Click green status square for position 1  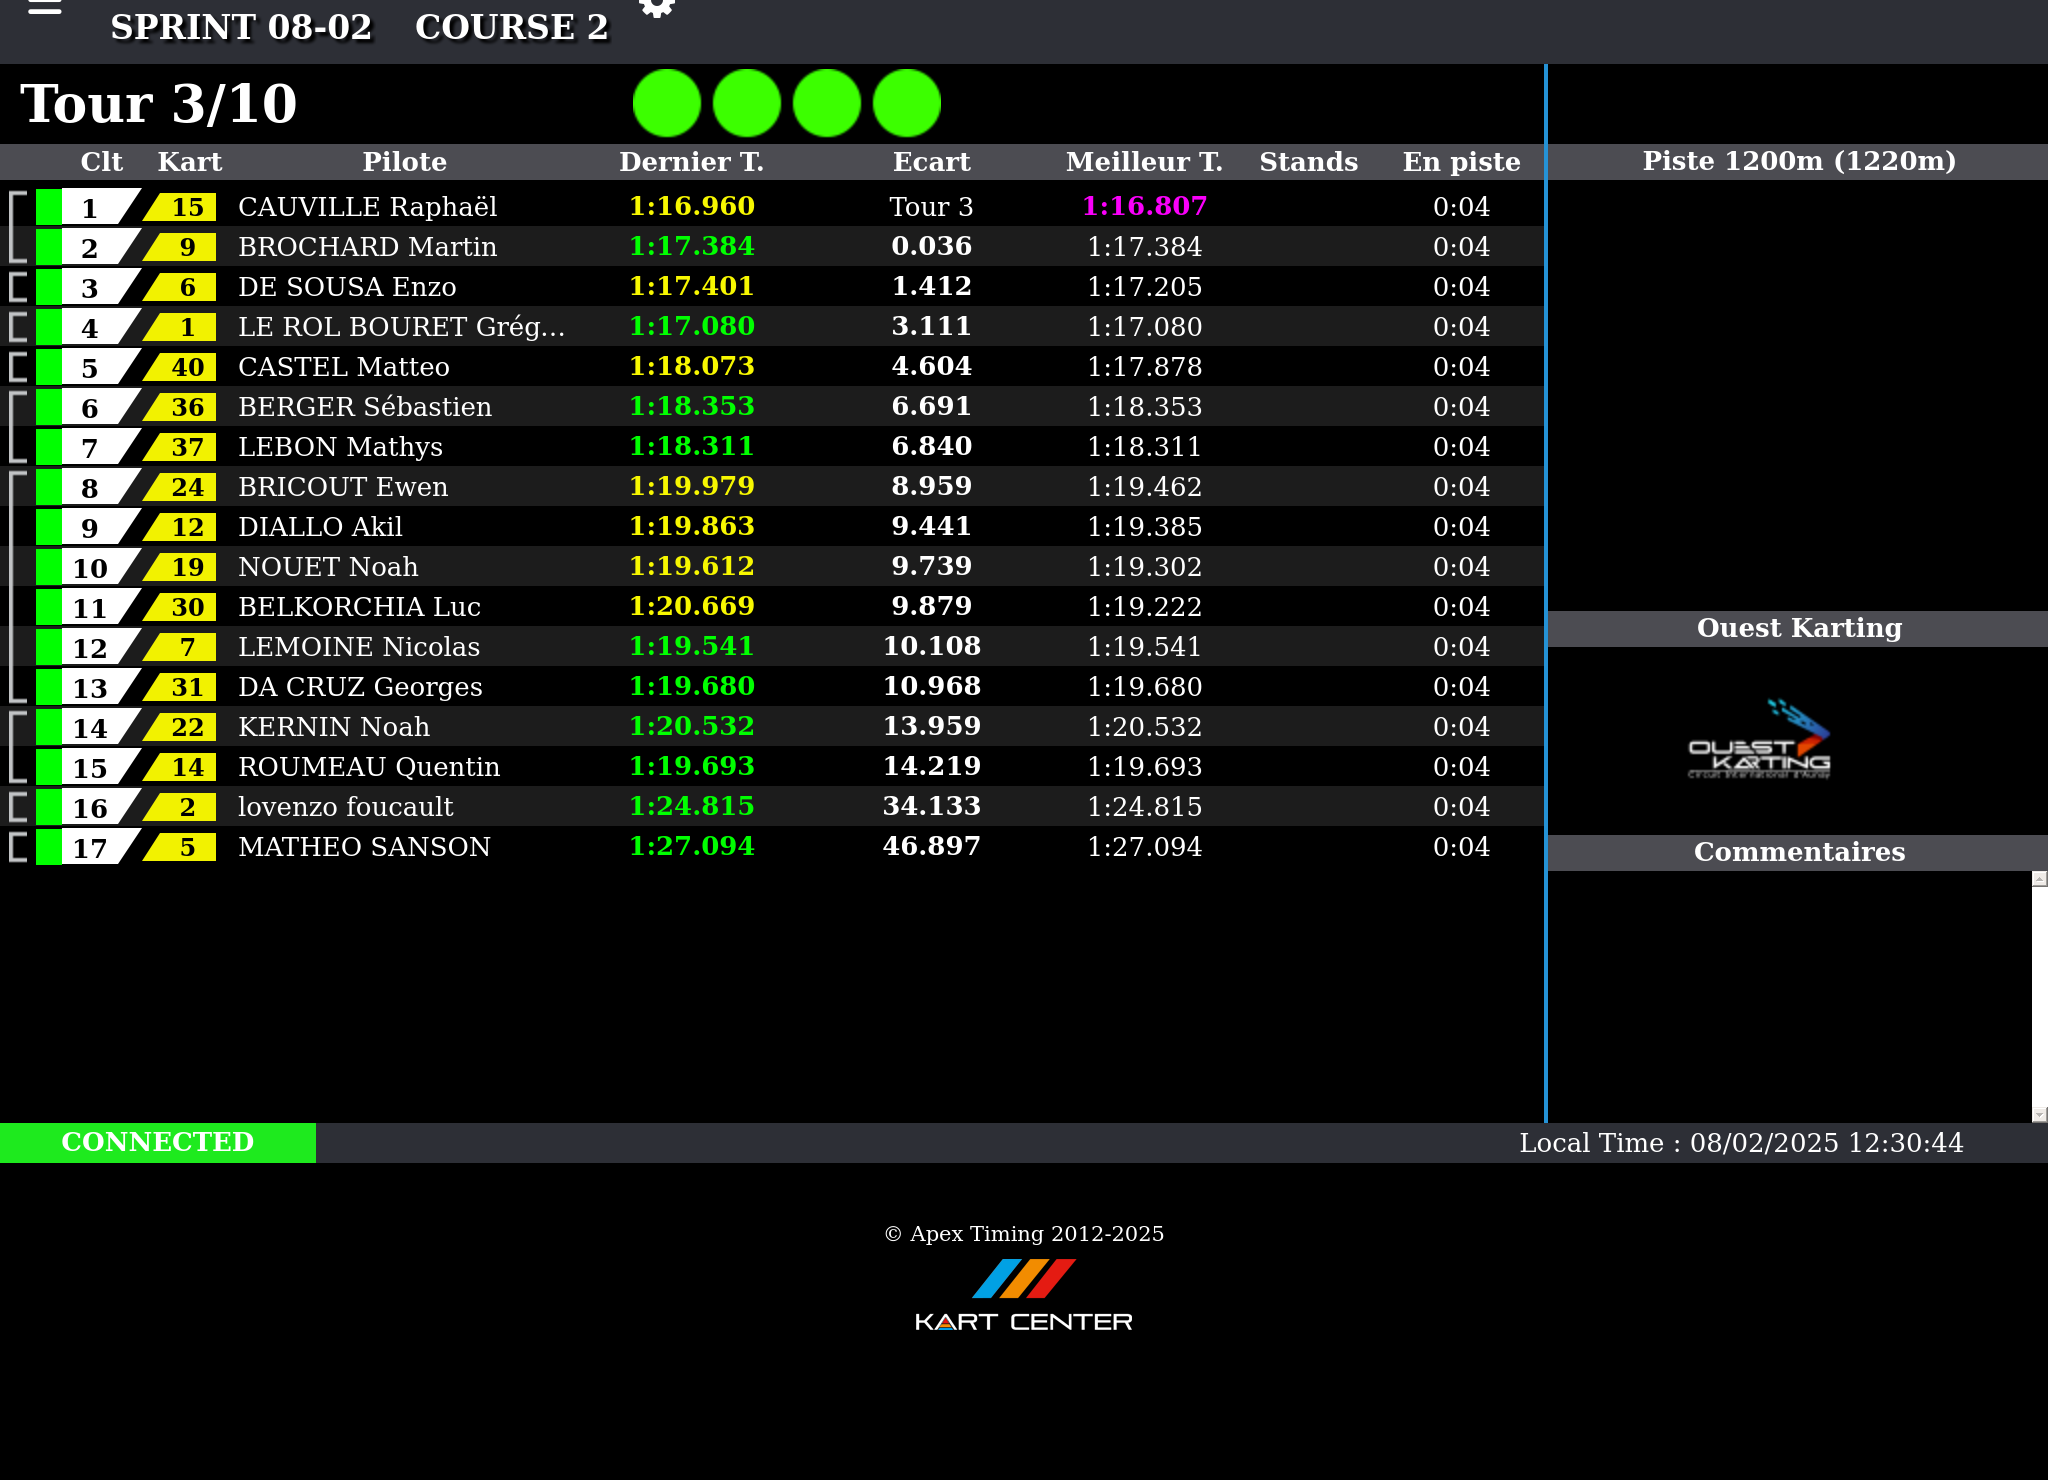[48, 207]
